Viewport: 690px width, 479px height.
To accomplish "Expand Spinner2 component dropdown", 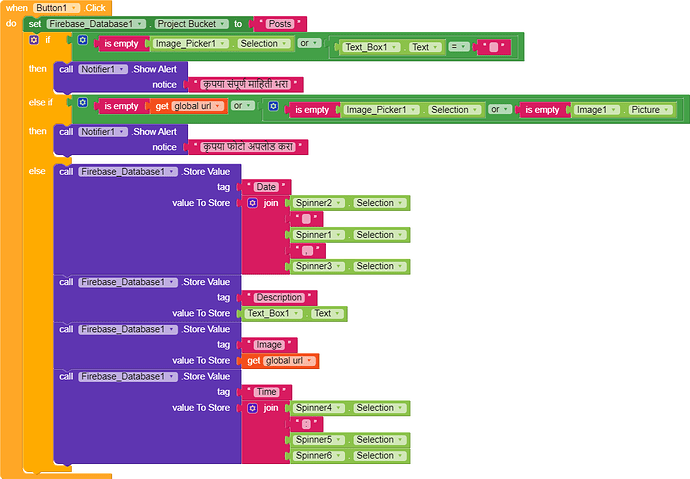I will pyautogui.click(x=338, y=203).
